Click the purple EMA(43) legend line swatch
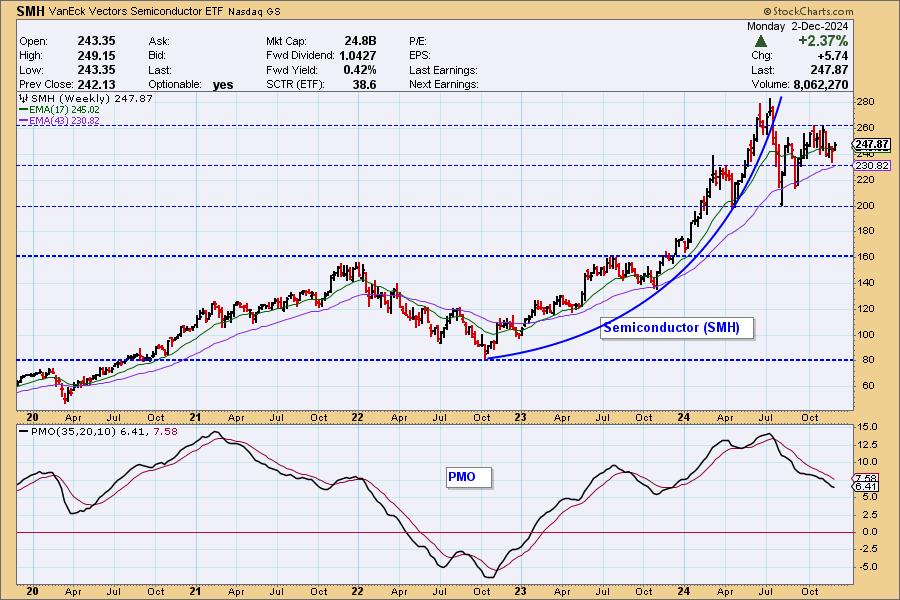900x600 pixels. (x=24, y=121)
